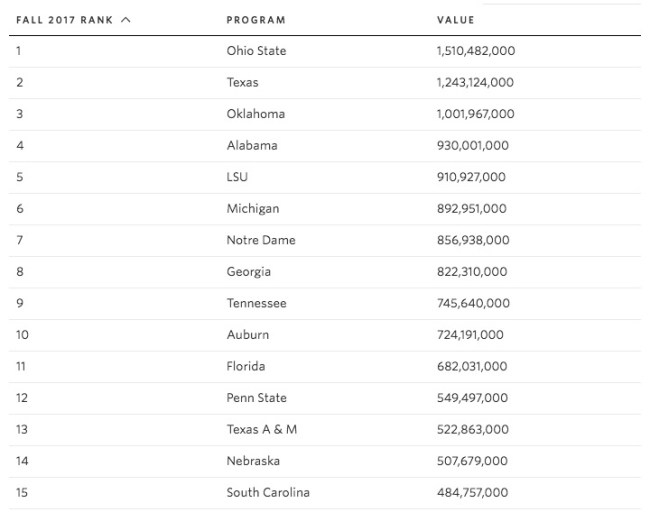
Task: Click the LSU program name
Action: (238, 177)
